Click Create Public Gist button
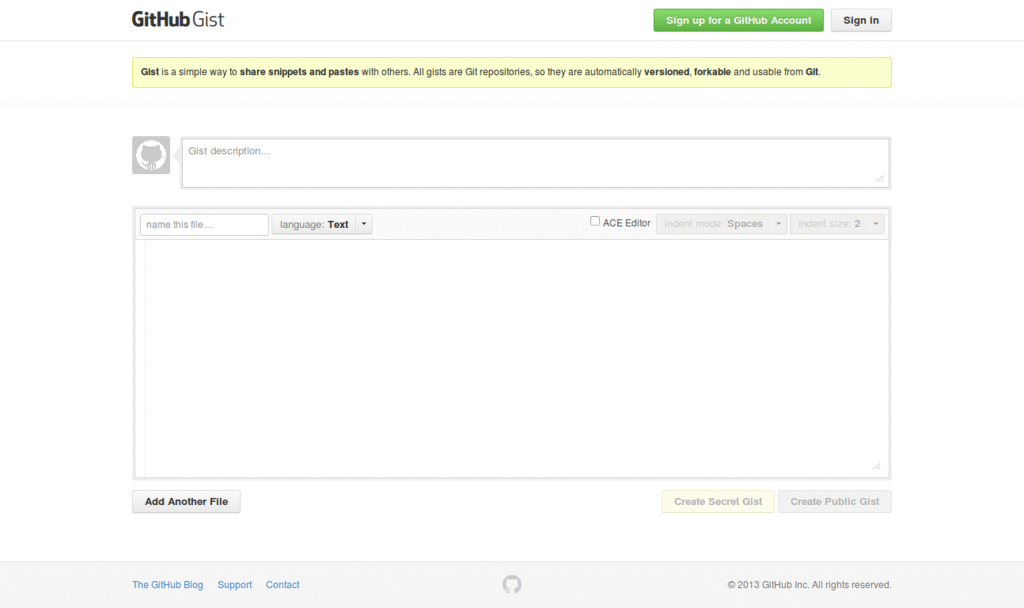The image size is (1024, 608). point(835,502)
